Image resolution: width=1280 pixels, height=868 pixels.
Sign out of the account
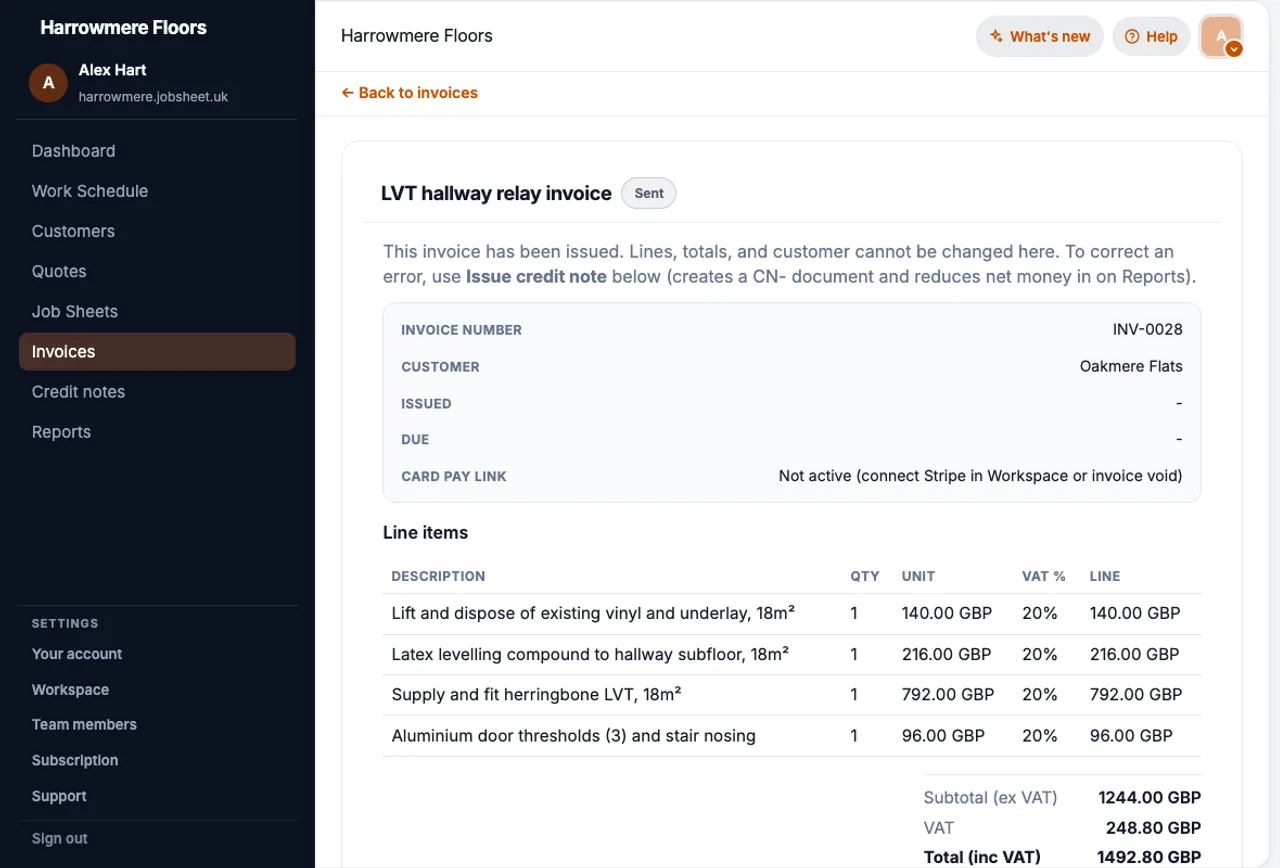pyautogui.click(x=60, y=838)
